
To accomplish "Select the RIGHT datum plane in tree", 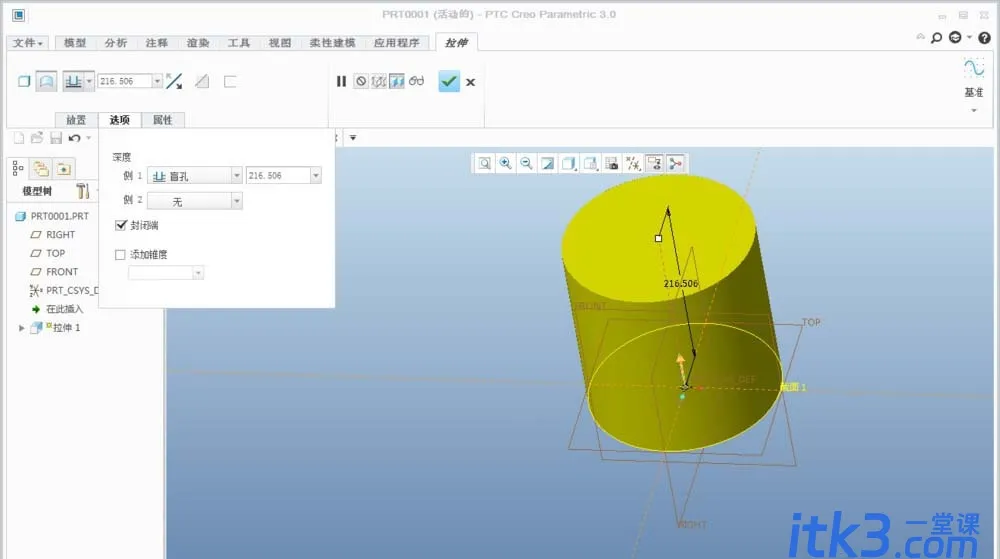I will [60, 235].
